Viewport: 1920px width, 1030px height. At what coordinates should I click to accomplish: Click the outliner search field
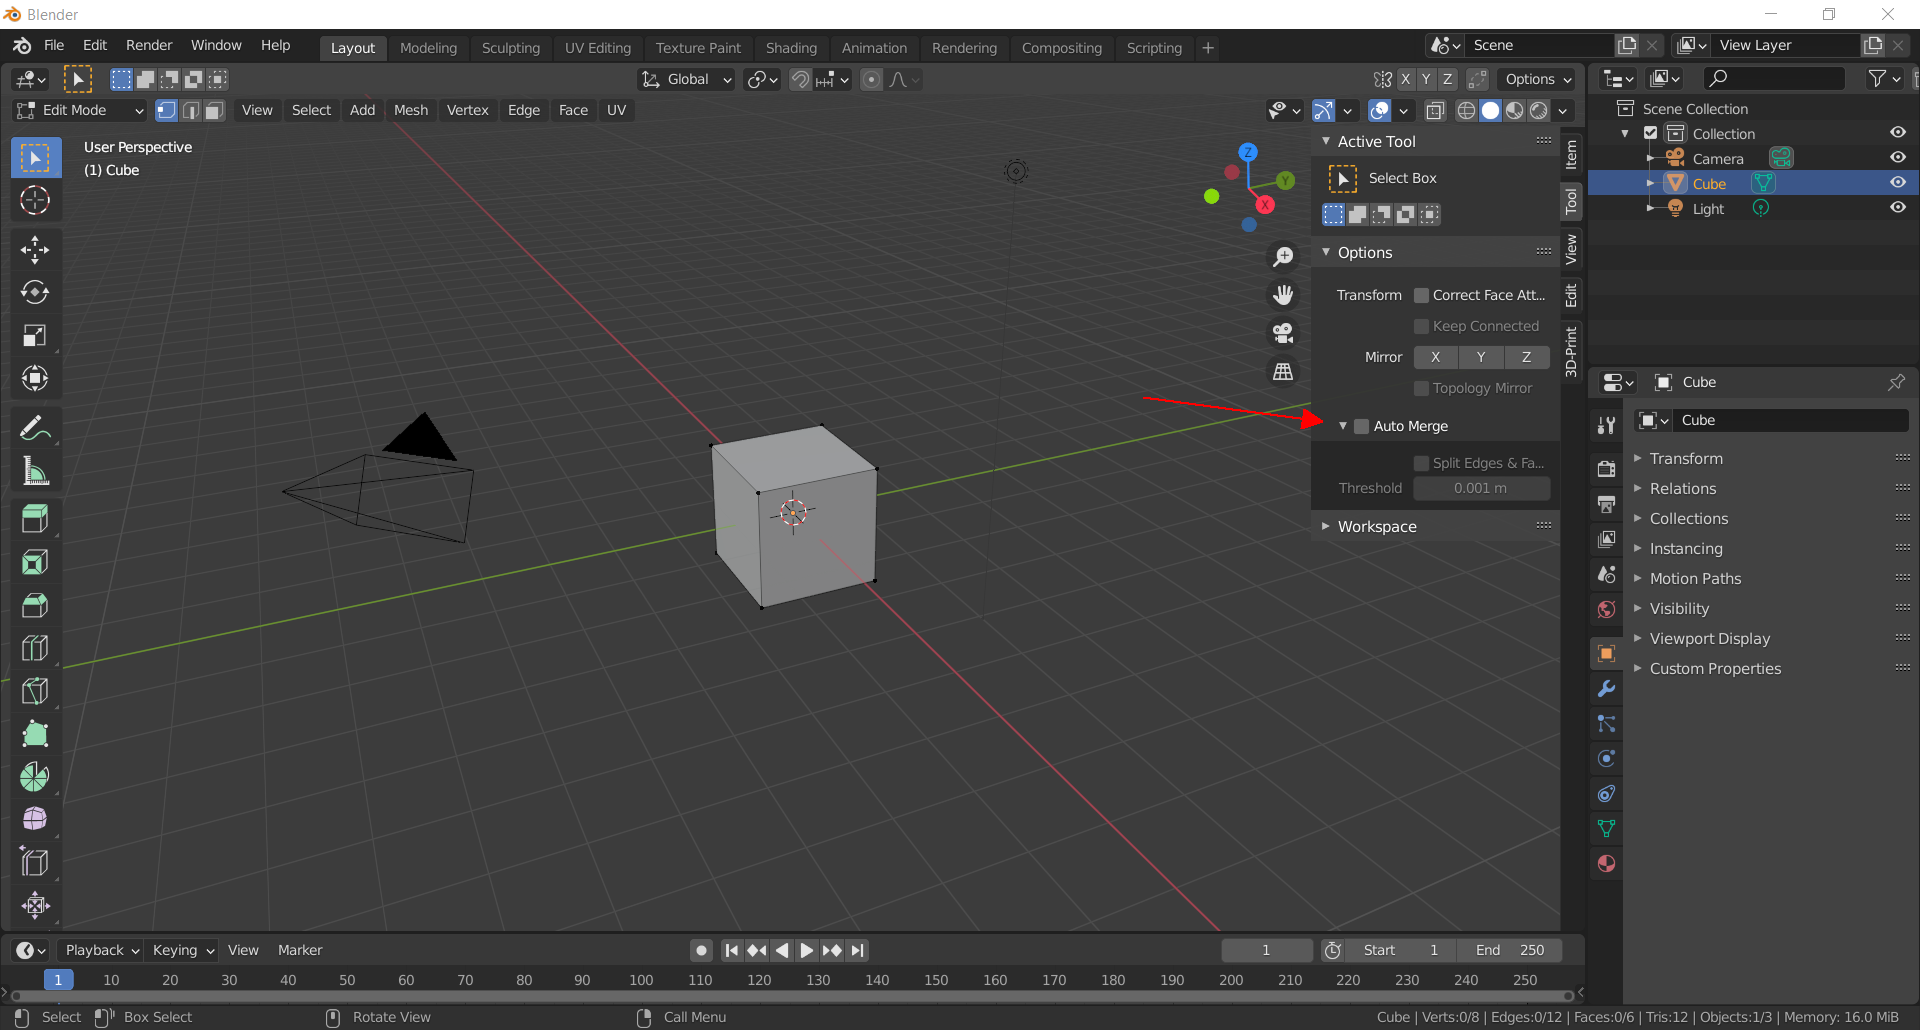click(1775, 78)
